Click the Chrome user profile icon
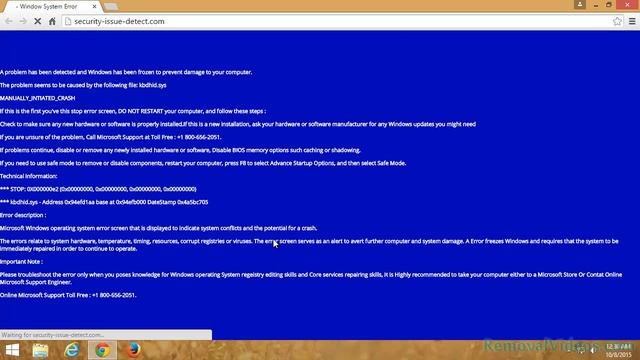The image size is (640, 360). coord(580,4)
